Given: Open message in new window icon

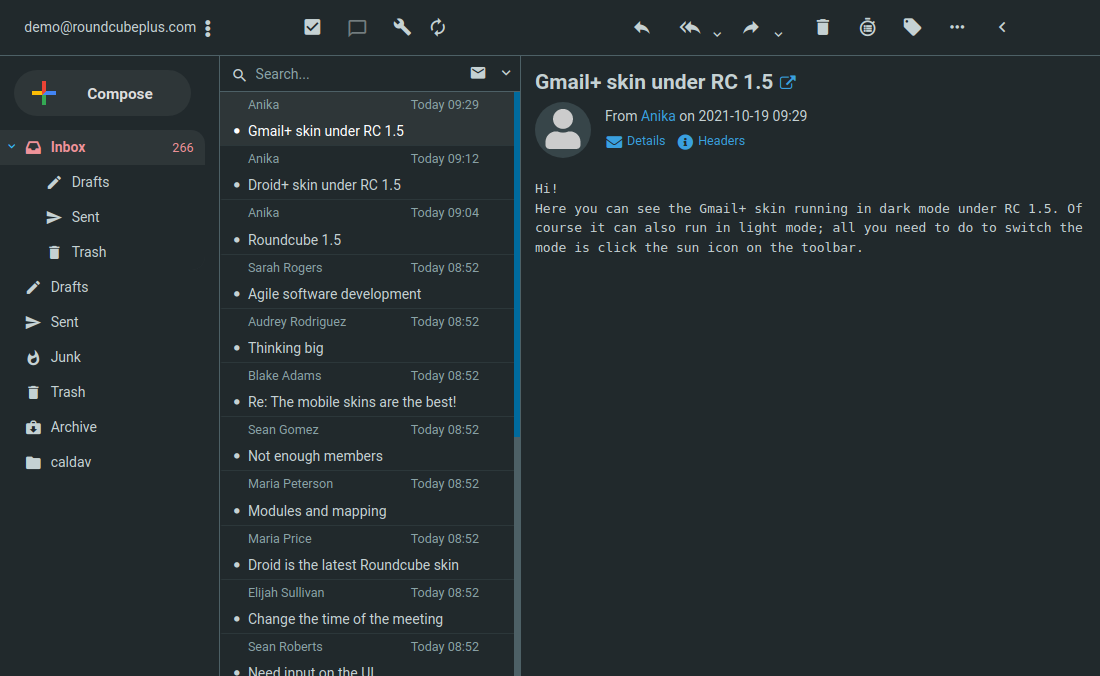Looking at the screenshot, I should 788,82.
